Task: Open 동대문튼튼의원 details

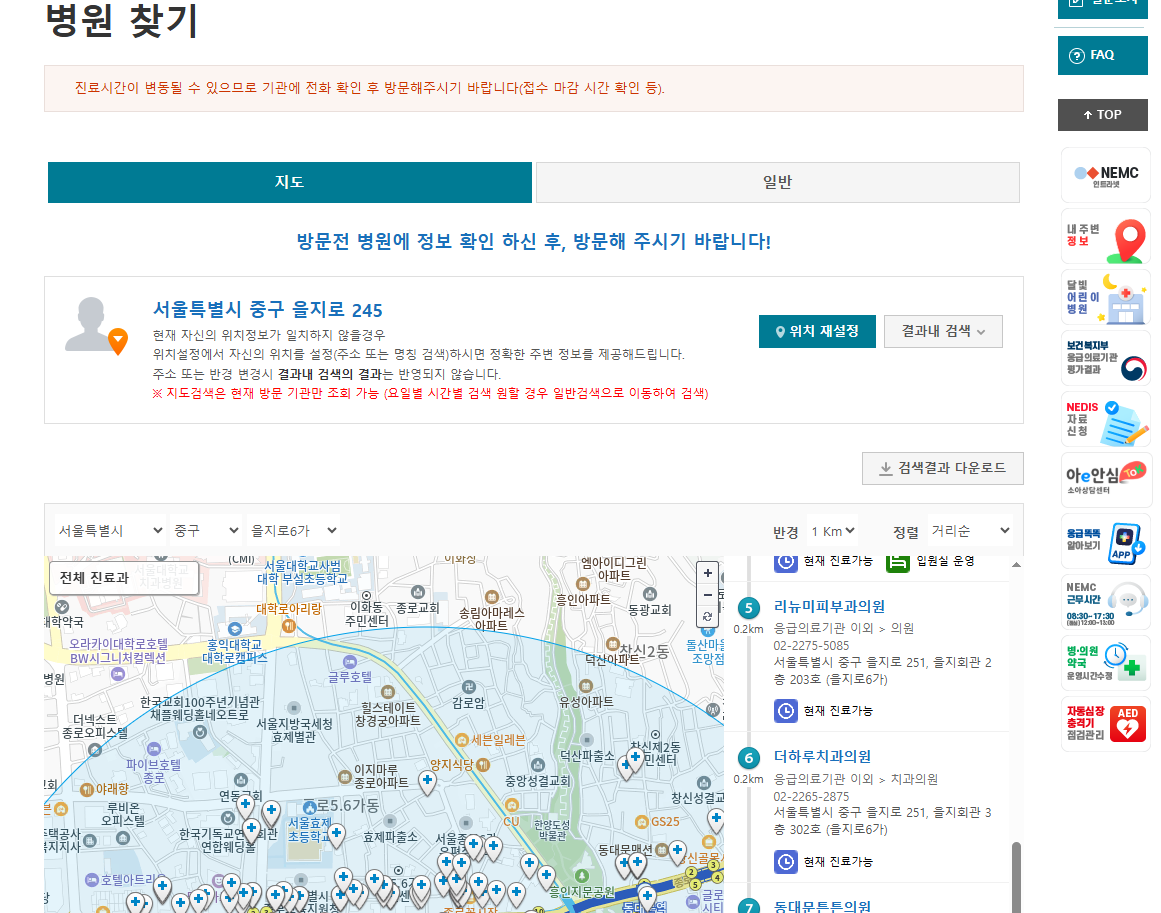Action: 822,906
